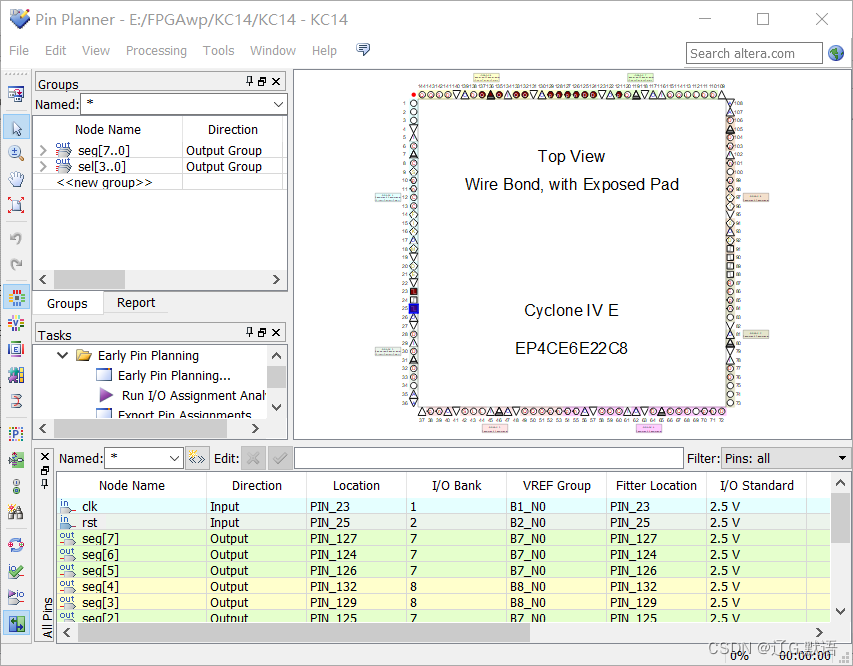Click the binoculars find icon
853x666 pixels.
coord(16,511)
